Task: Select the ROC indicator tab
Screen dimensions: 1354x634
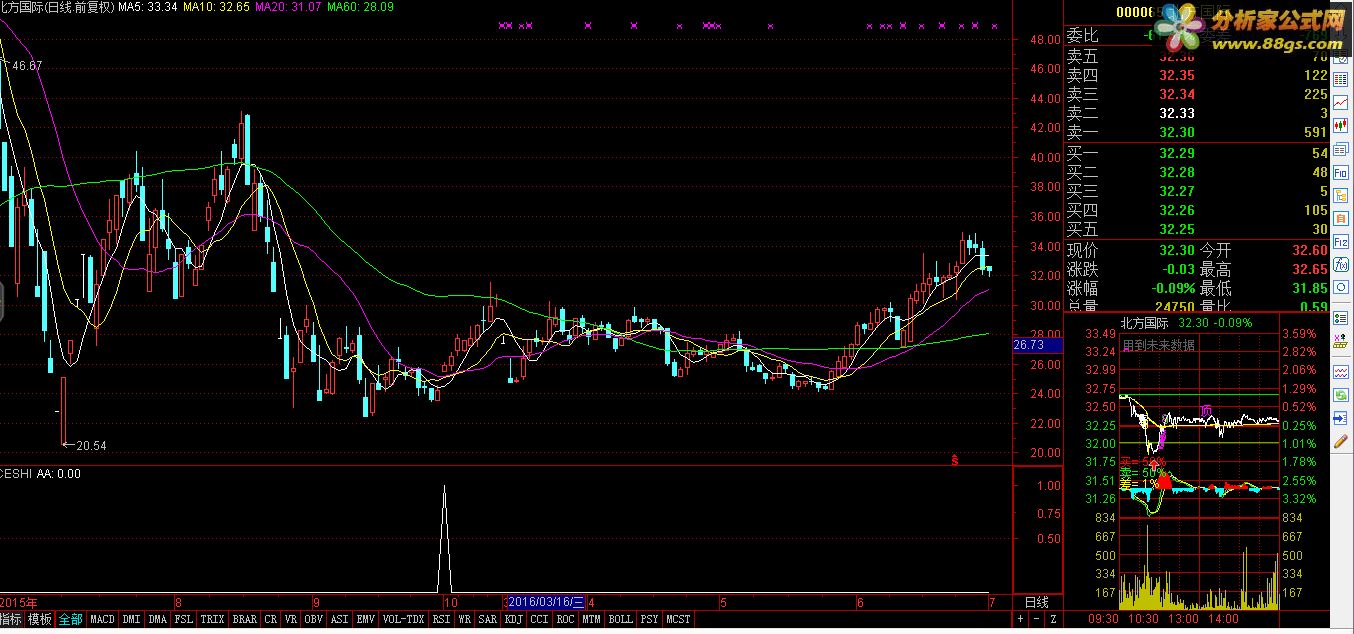Action: click(x=565, y=619)
